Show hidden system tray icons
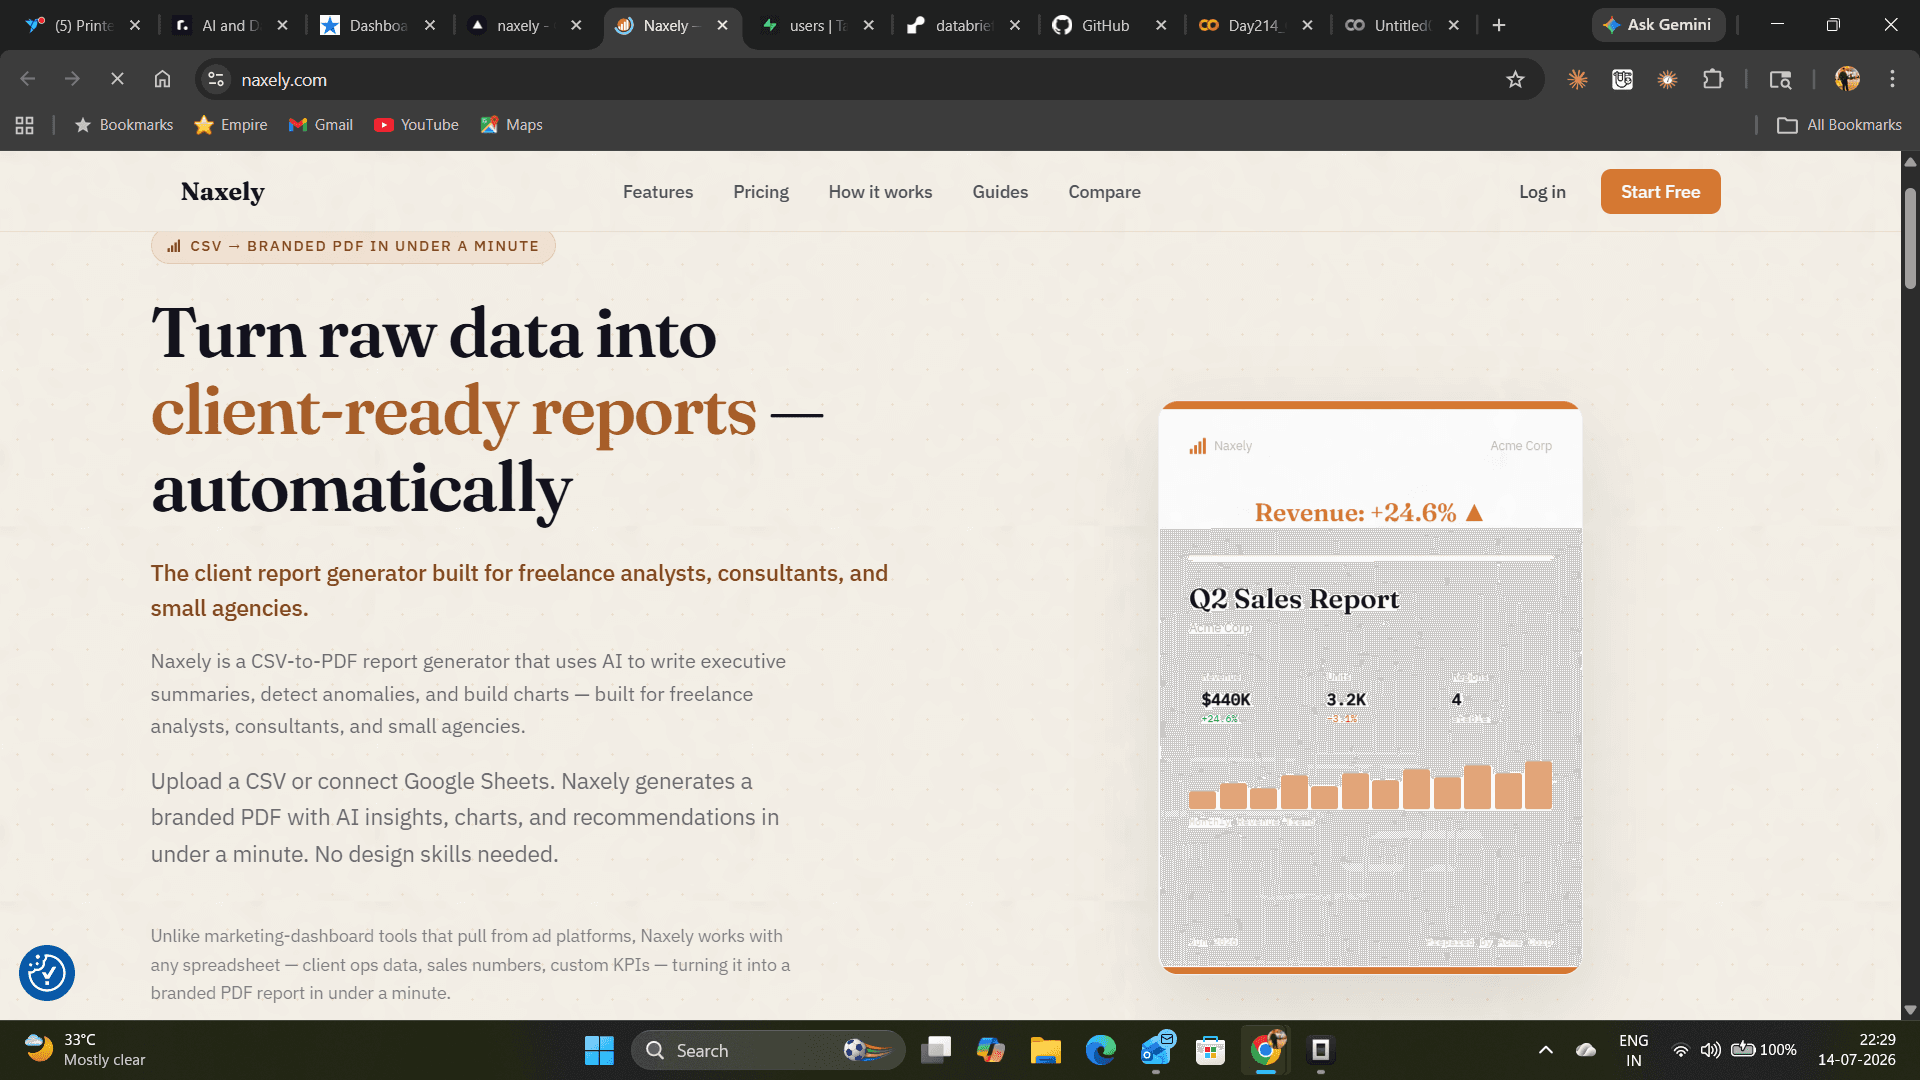Image resolution: width=1920 pixels, height=1080 pixels. pos(1545,1050)
